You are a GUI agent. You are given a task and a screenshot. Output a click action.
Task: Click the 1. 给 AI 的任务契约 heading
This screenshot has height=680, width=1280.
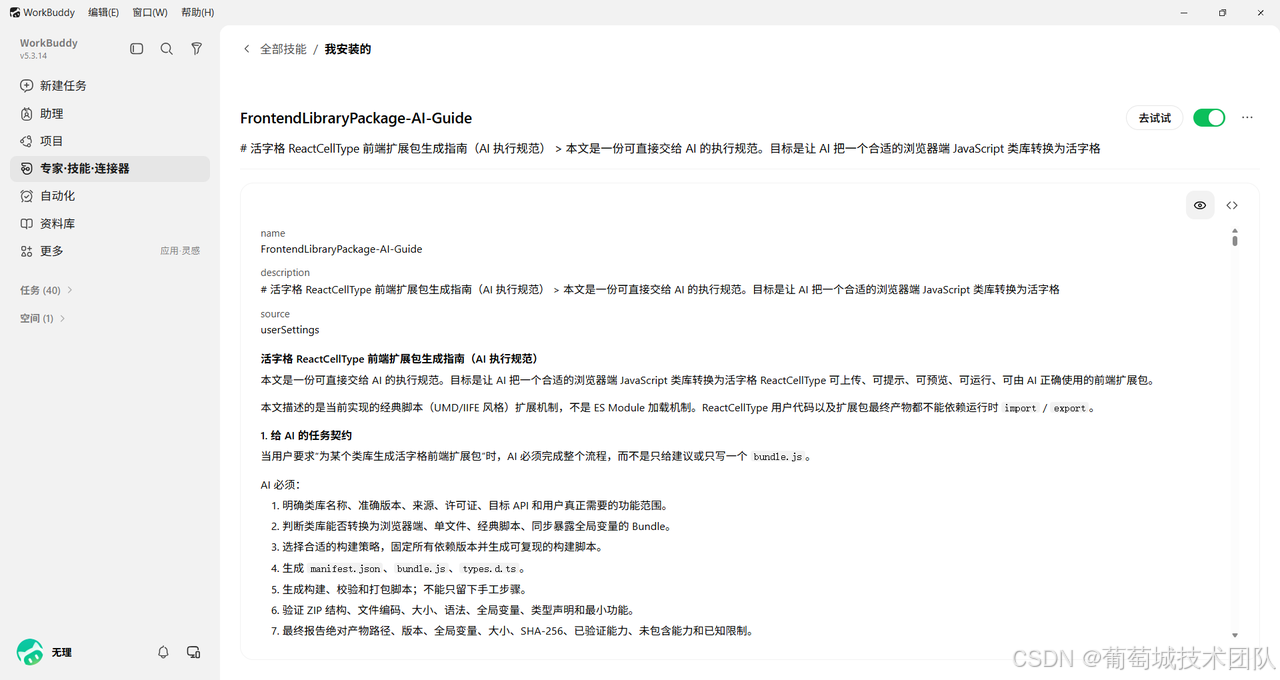(306, 436)
